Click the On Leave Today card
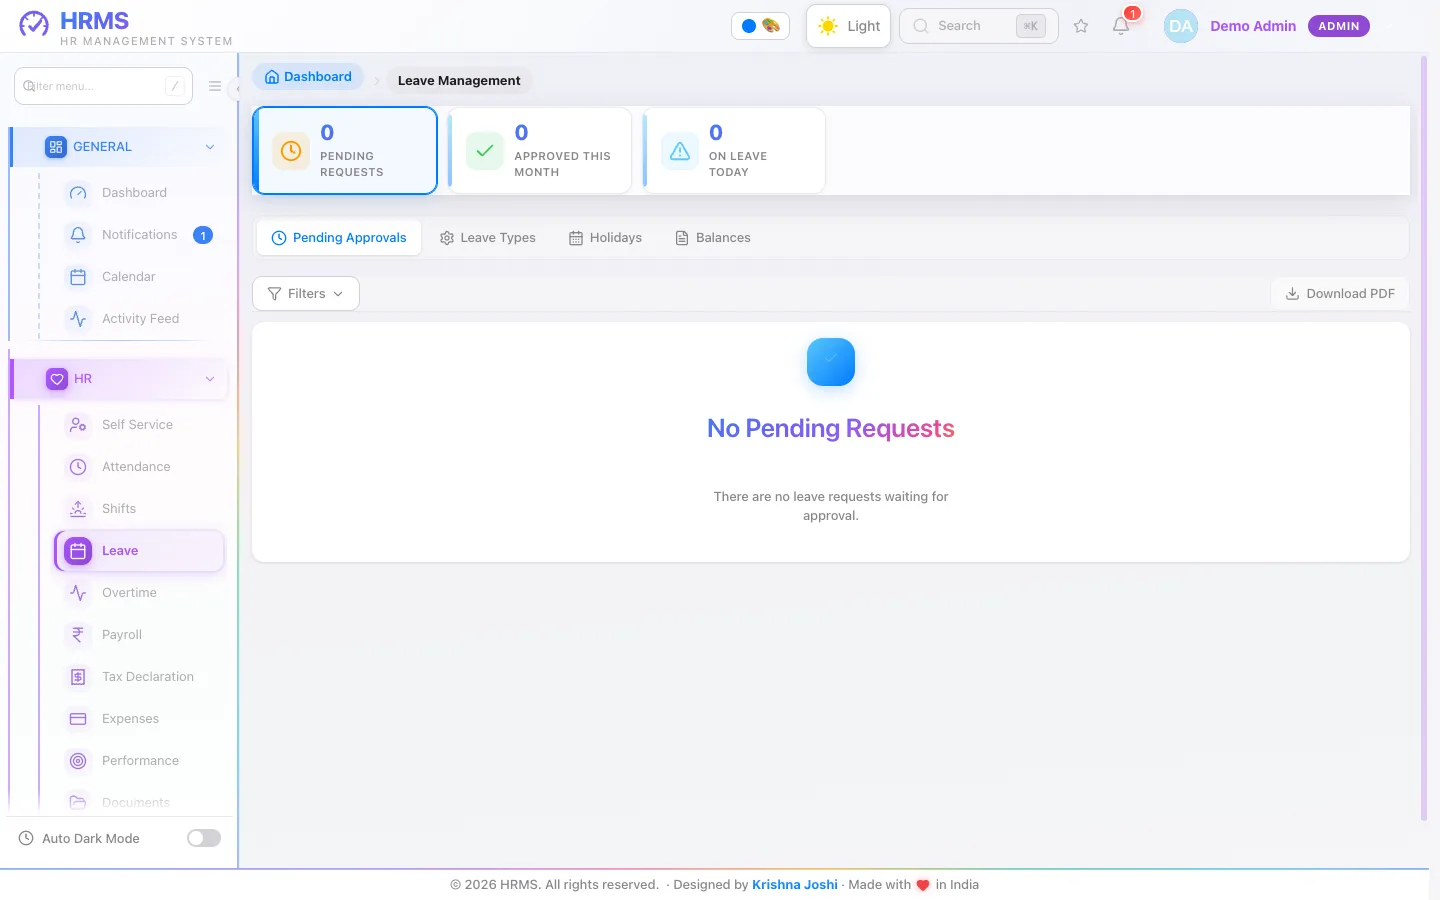 click(734, 151)
